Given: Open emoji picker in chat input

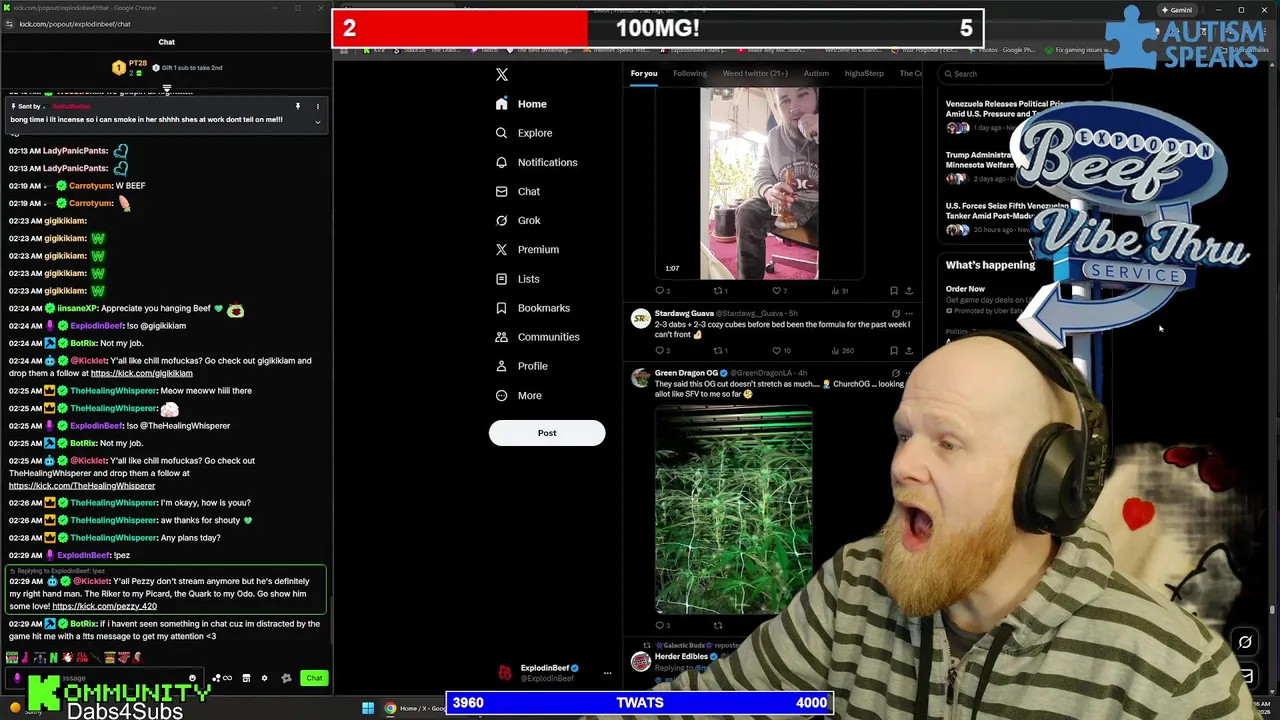Looking at the screenshot, I should (192, 678).
